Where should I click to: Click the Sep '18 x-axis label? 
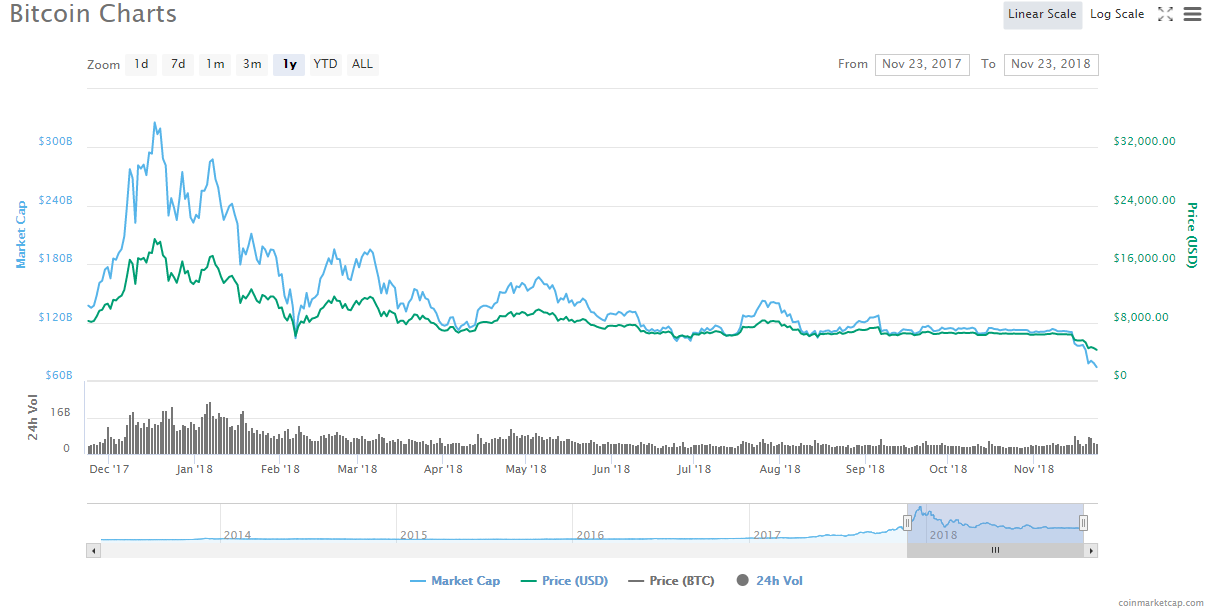tap(865, 469)
